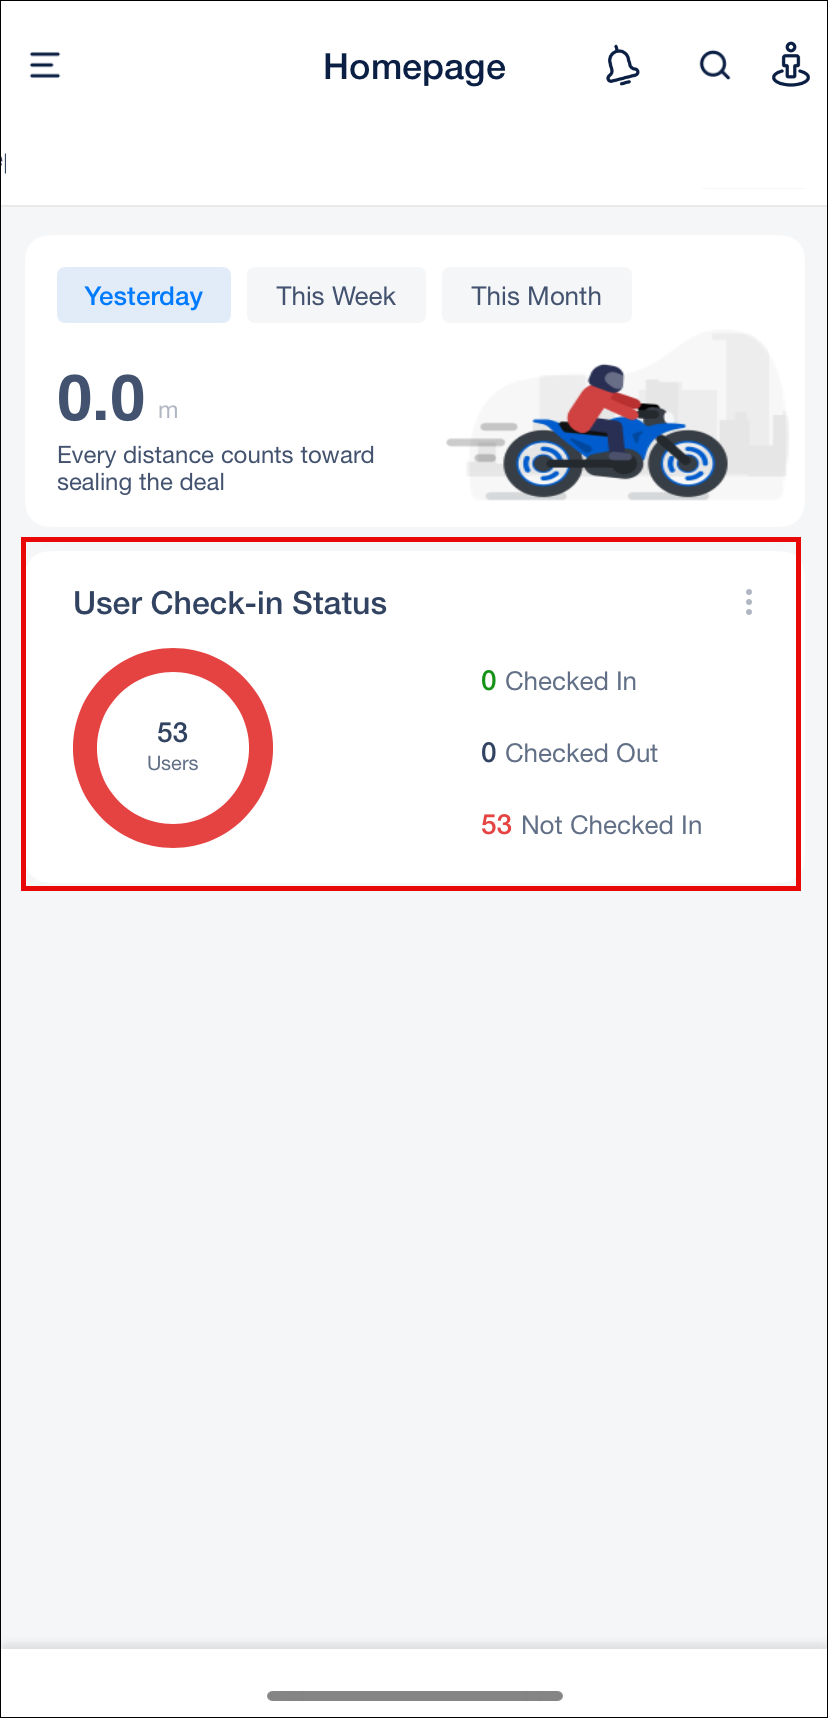The height and width of the screenshot is (1718, 828).
Task: Tap the 0 Checked Out link
Action: (569, 753)
